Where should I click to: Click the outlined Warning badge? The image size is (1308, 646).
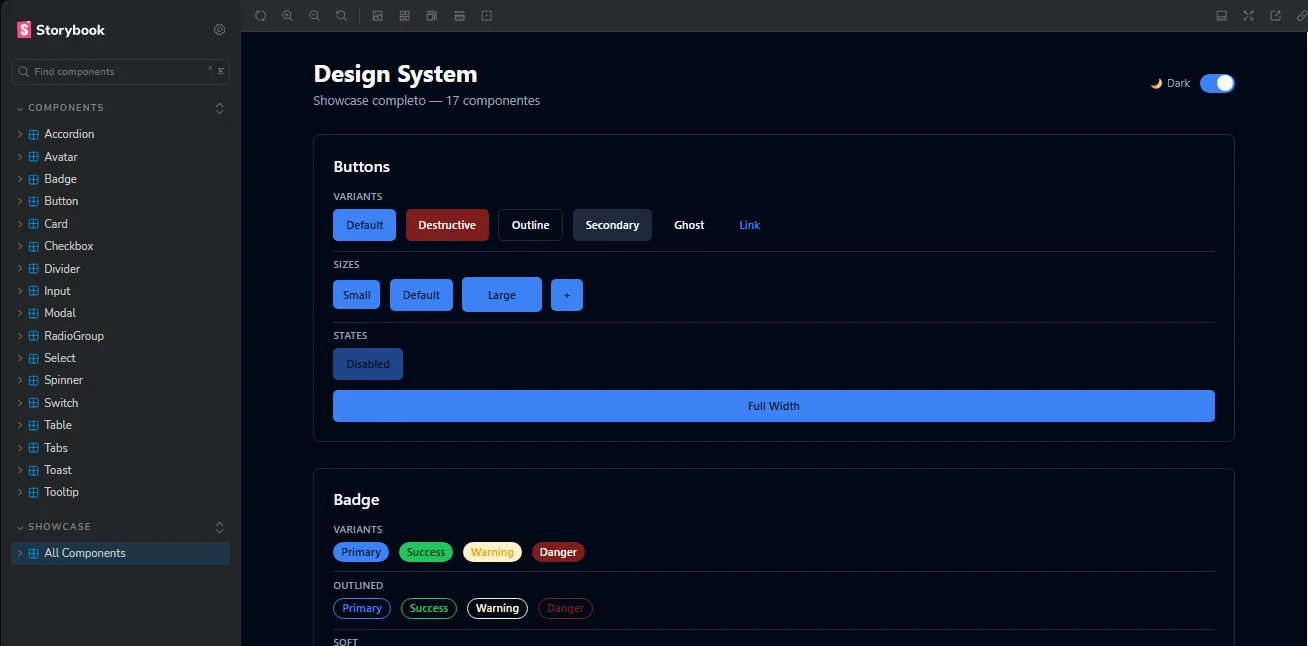click(x=497, y=608)
